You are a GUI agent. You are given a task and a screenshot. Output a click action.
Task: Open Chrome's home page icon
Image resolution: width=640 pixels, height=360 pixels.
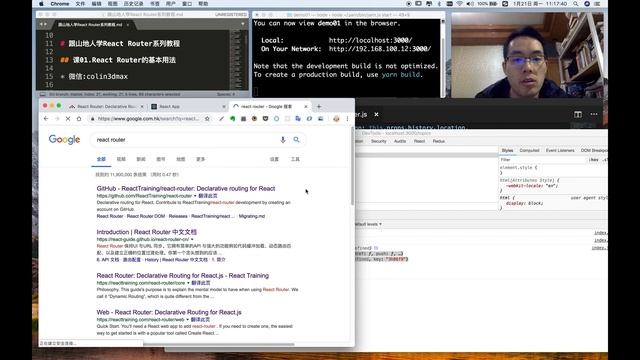(x=79, y=119)
